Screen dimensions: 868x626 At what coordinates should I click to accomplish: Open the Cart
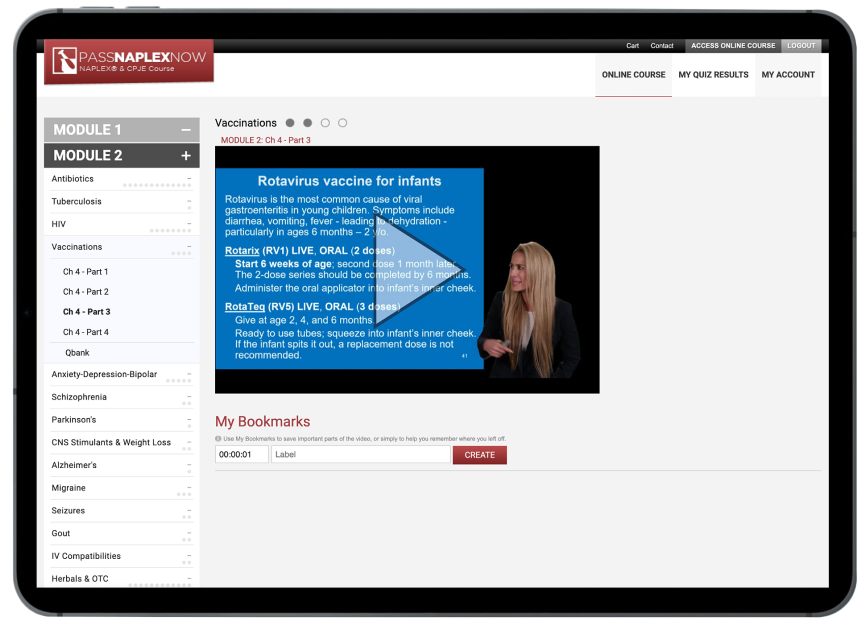coord(632,45)
